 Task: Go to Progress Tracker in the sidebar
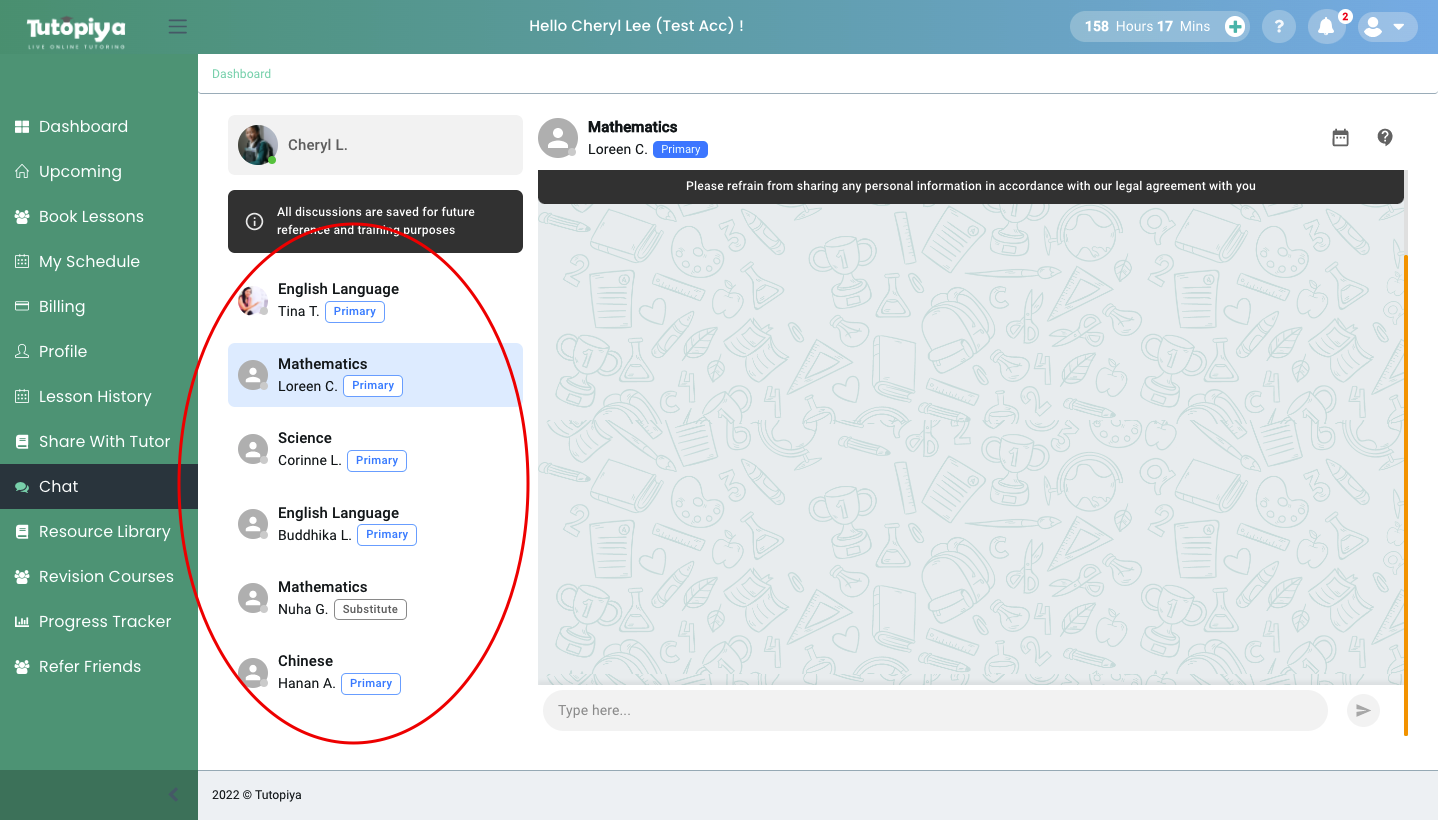[x=105, y=622]
